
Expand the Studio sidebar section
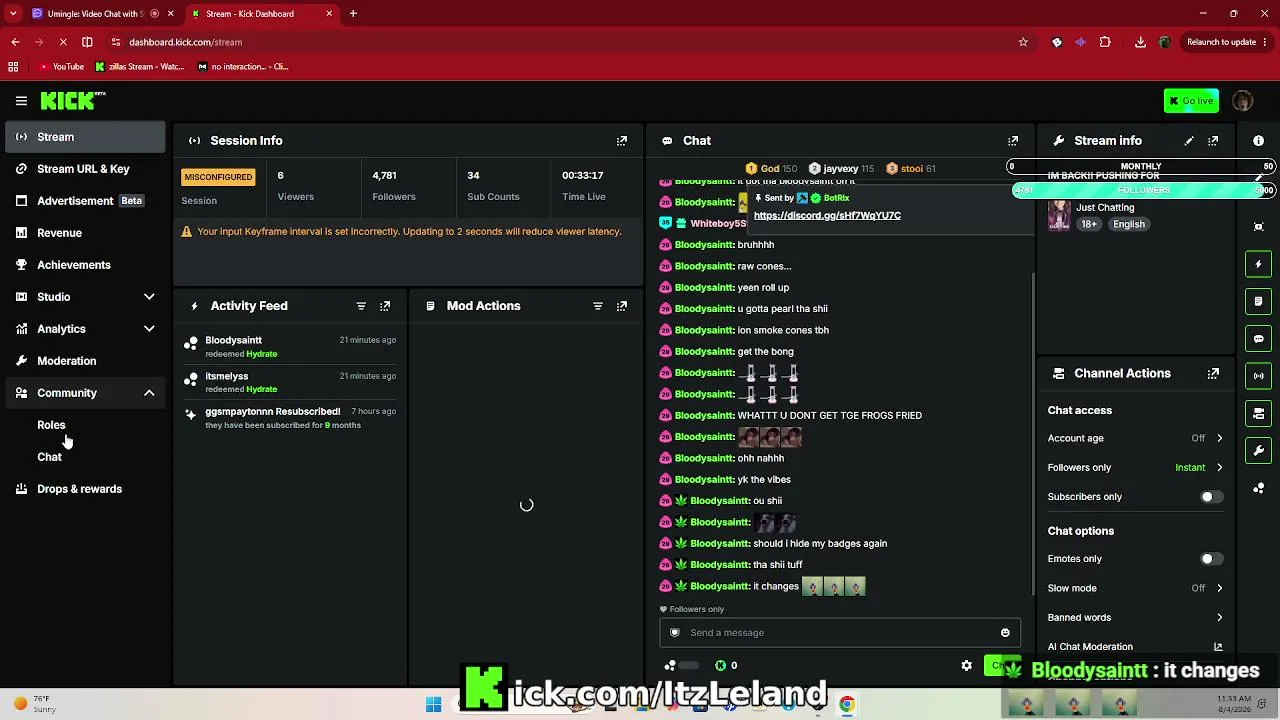(x=149, y=297)
